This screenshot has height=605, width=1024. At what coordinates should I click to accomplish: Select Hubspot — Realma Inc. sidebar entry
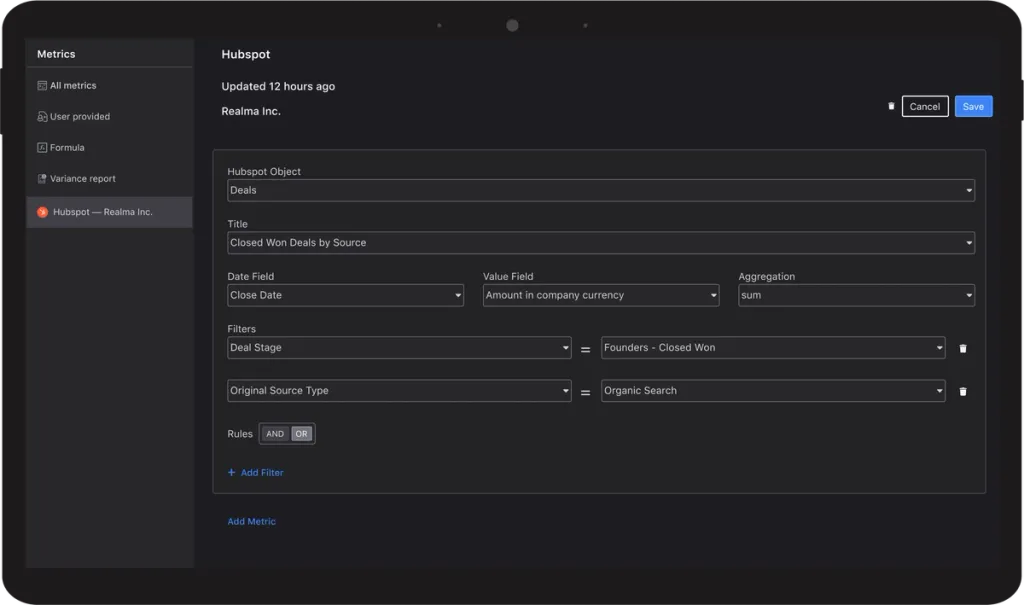click(110, 212)
